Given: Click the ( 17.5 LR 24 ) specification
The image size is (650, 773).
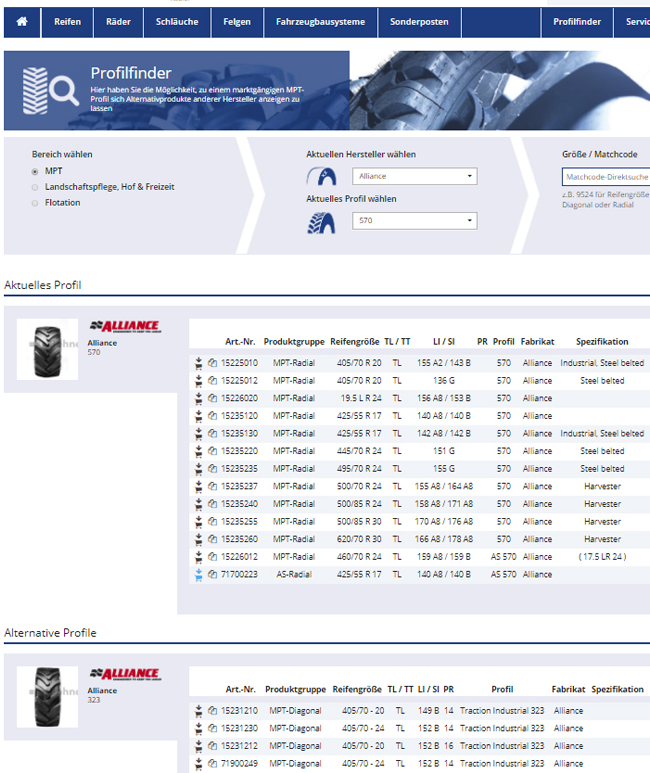Looking at the screenshot, I should pyautogui.click(x=602, y=557).
